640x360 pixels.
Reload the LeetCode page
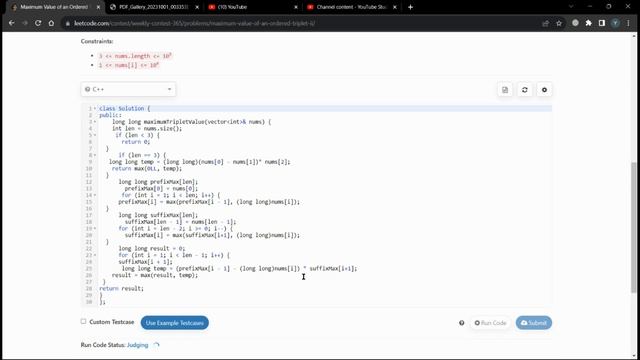pos(38,23)
